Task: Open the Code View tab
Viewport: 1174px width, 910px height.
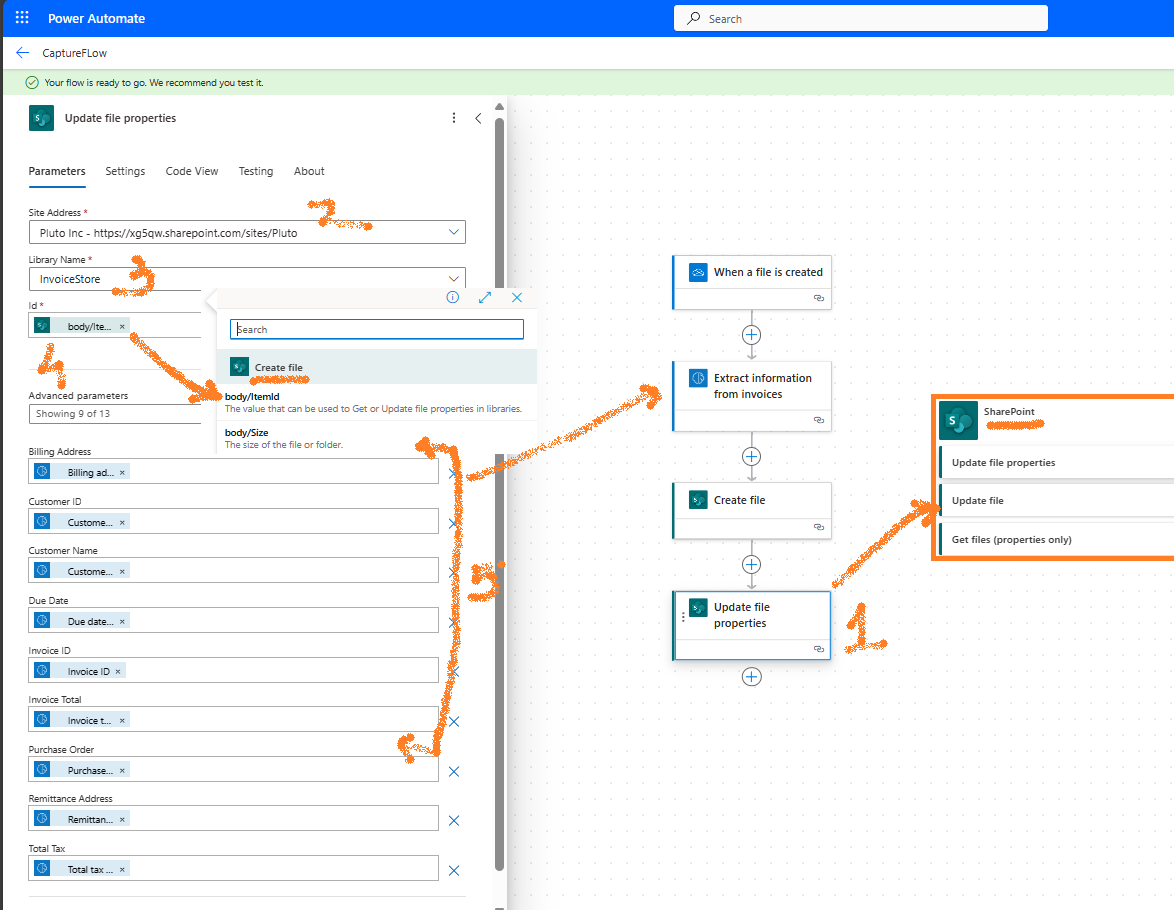Action: point(192,172)
